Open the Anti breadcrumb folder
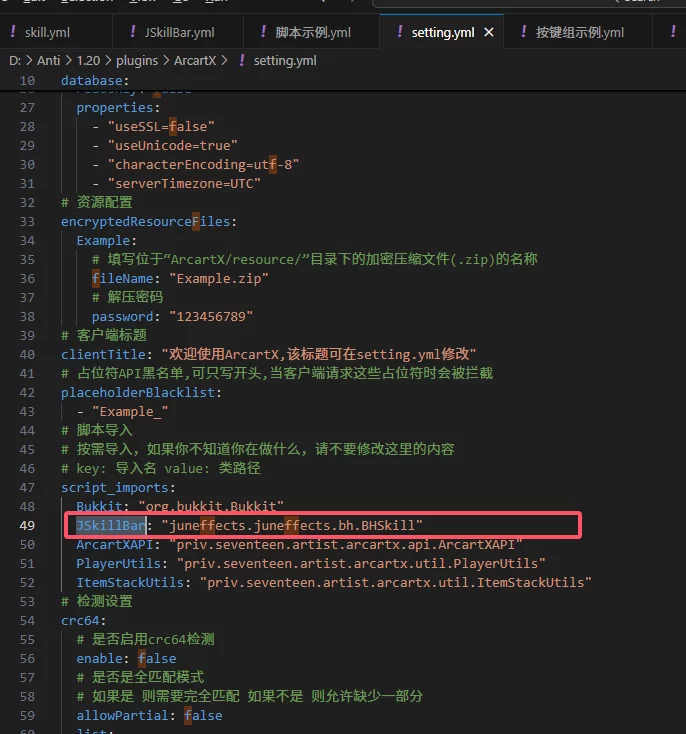 coord(49,60)
